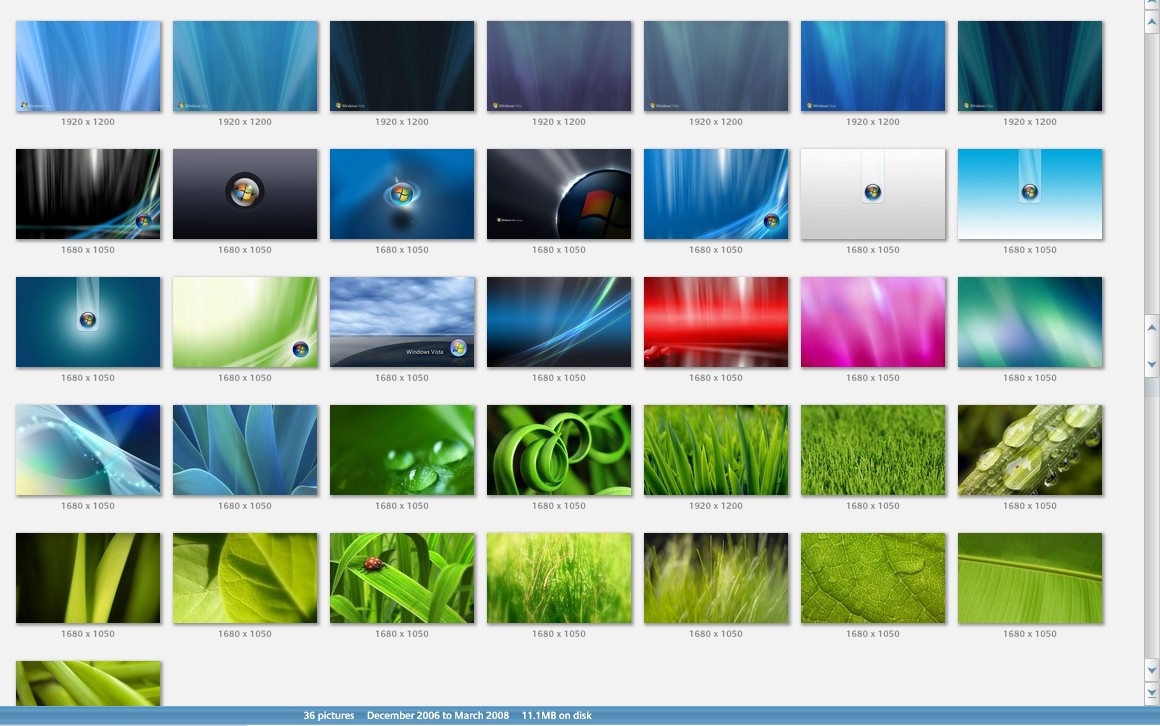Click the cloudy sky Windows Vista wallpaper

pos(402,322)
